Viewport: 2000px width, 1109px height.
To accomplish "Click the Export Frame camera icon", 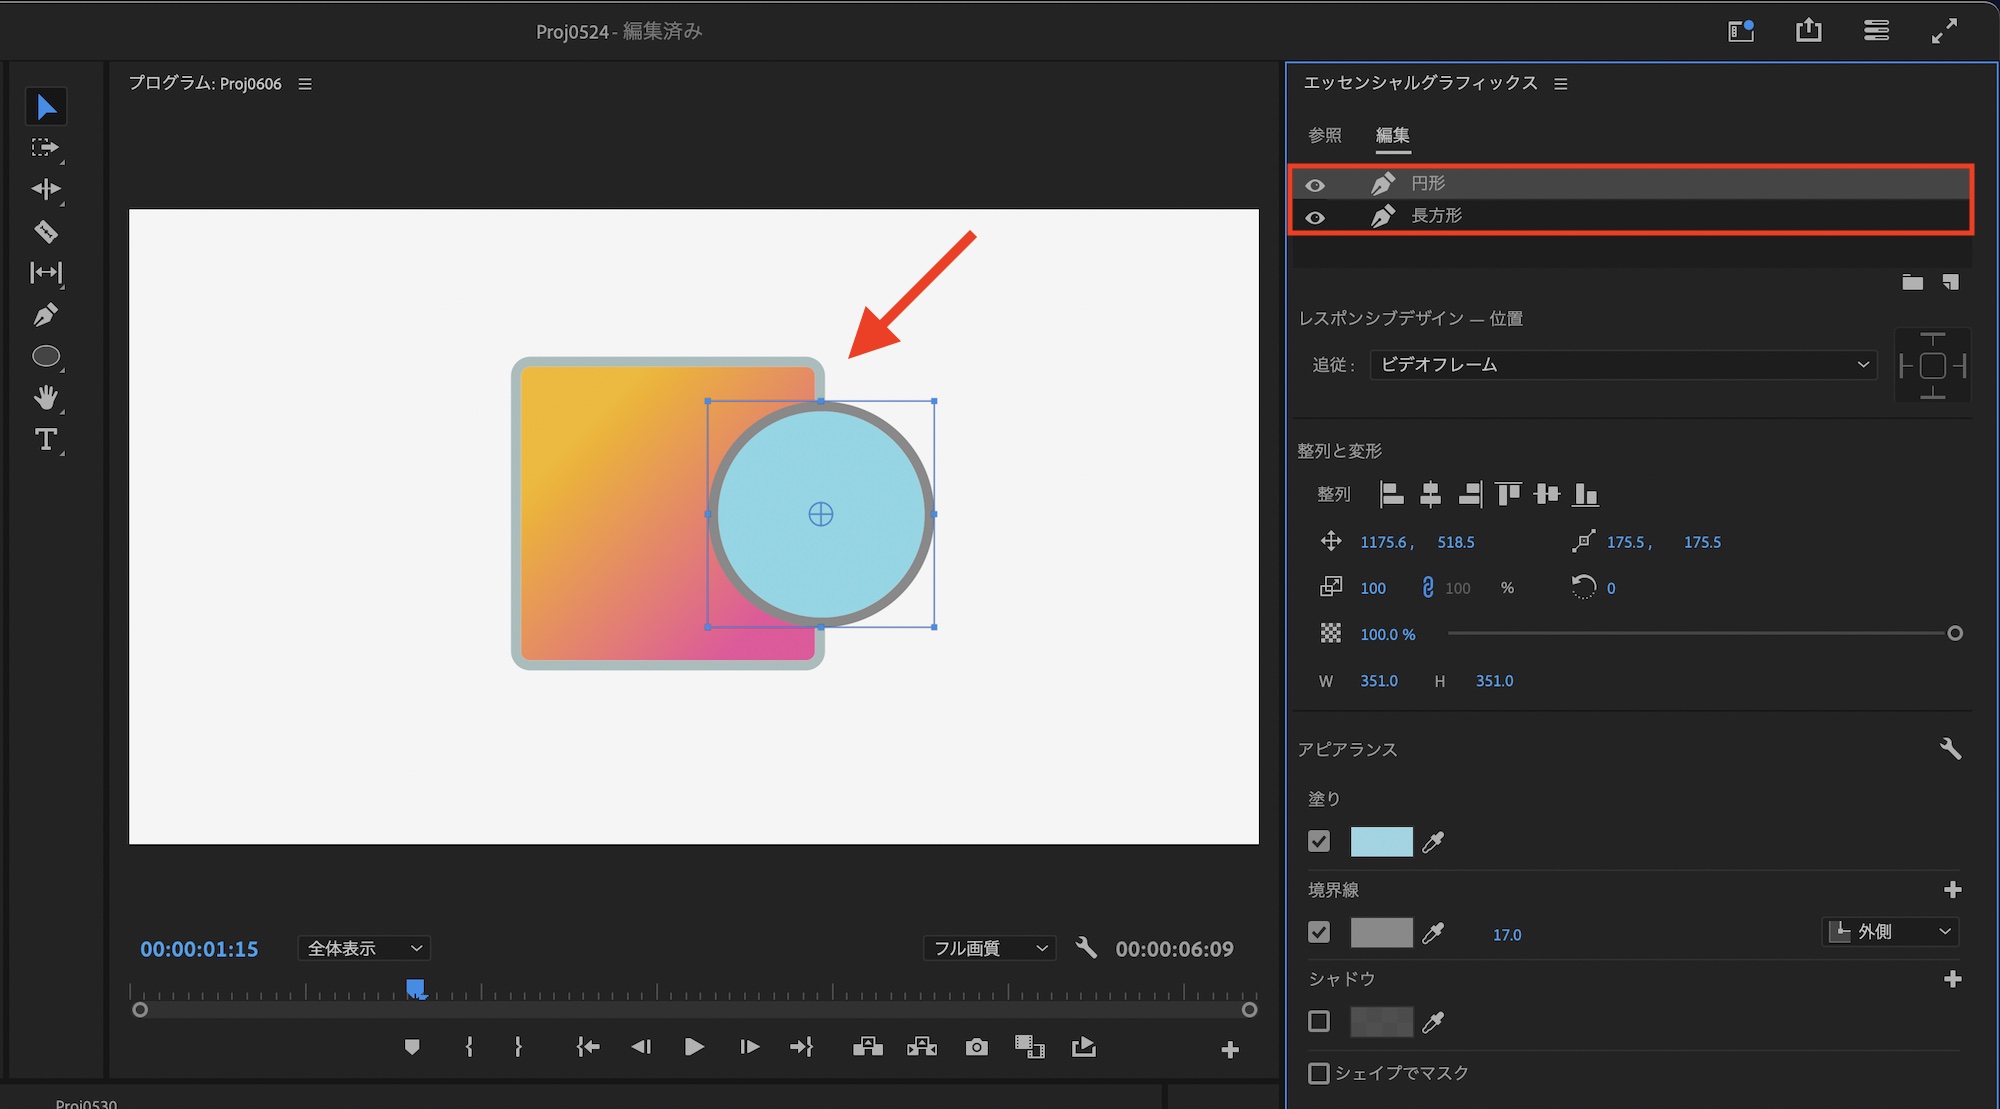I will pyautogui.click(x=977, y=1047).
